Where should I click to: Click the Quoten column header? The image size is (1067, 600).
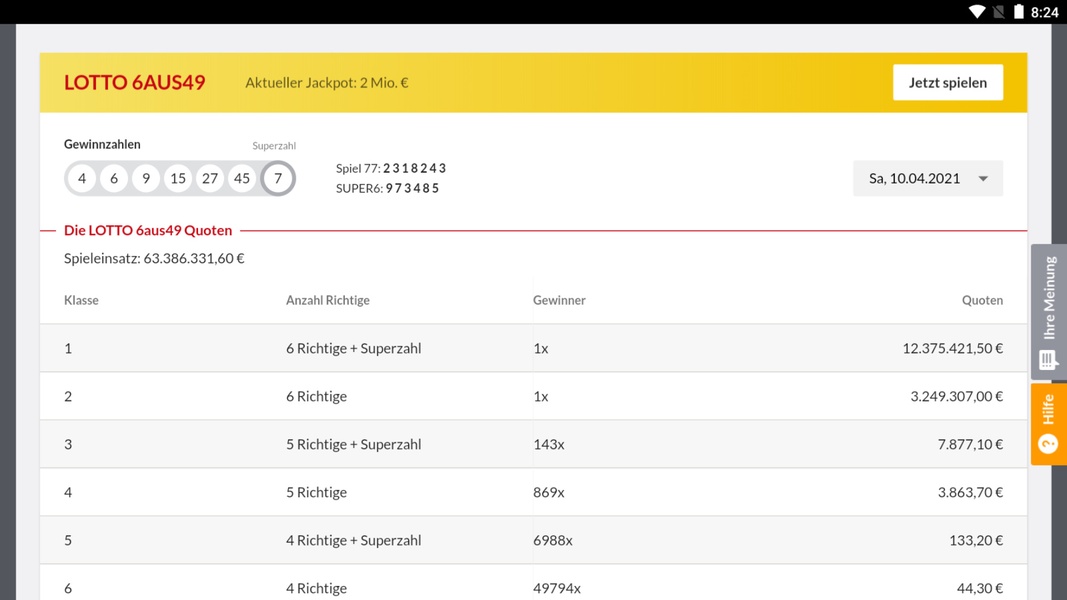tap(982, 300)
